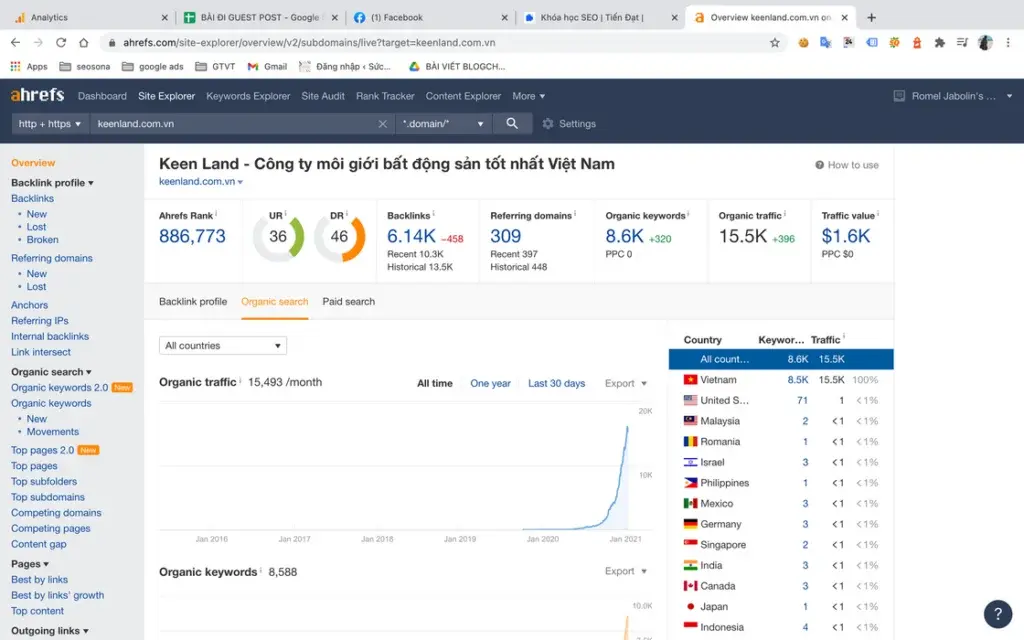Open the All countries dropdown
Image resolution: width=1024 pixels, height=640 pixels.
(222, 346)
